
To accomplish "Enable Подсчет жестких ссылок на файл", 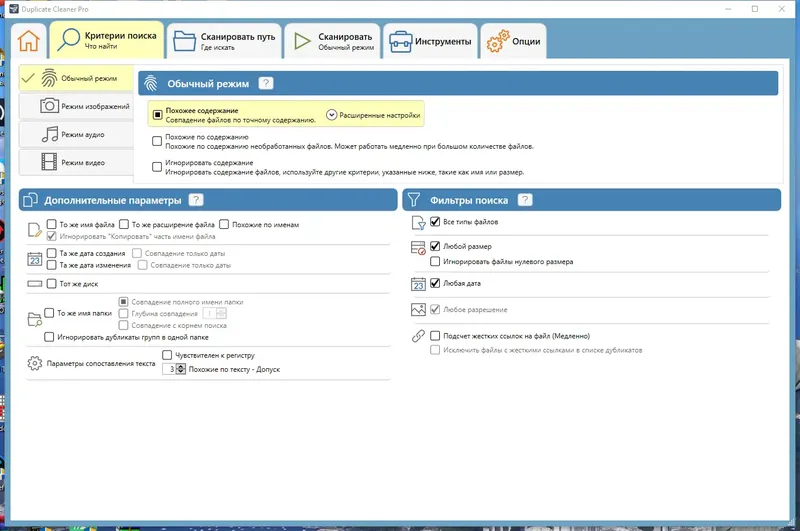I will pyautogui.click(x=435, y=336).
